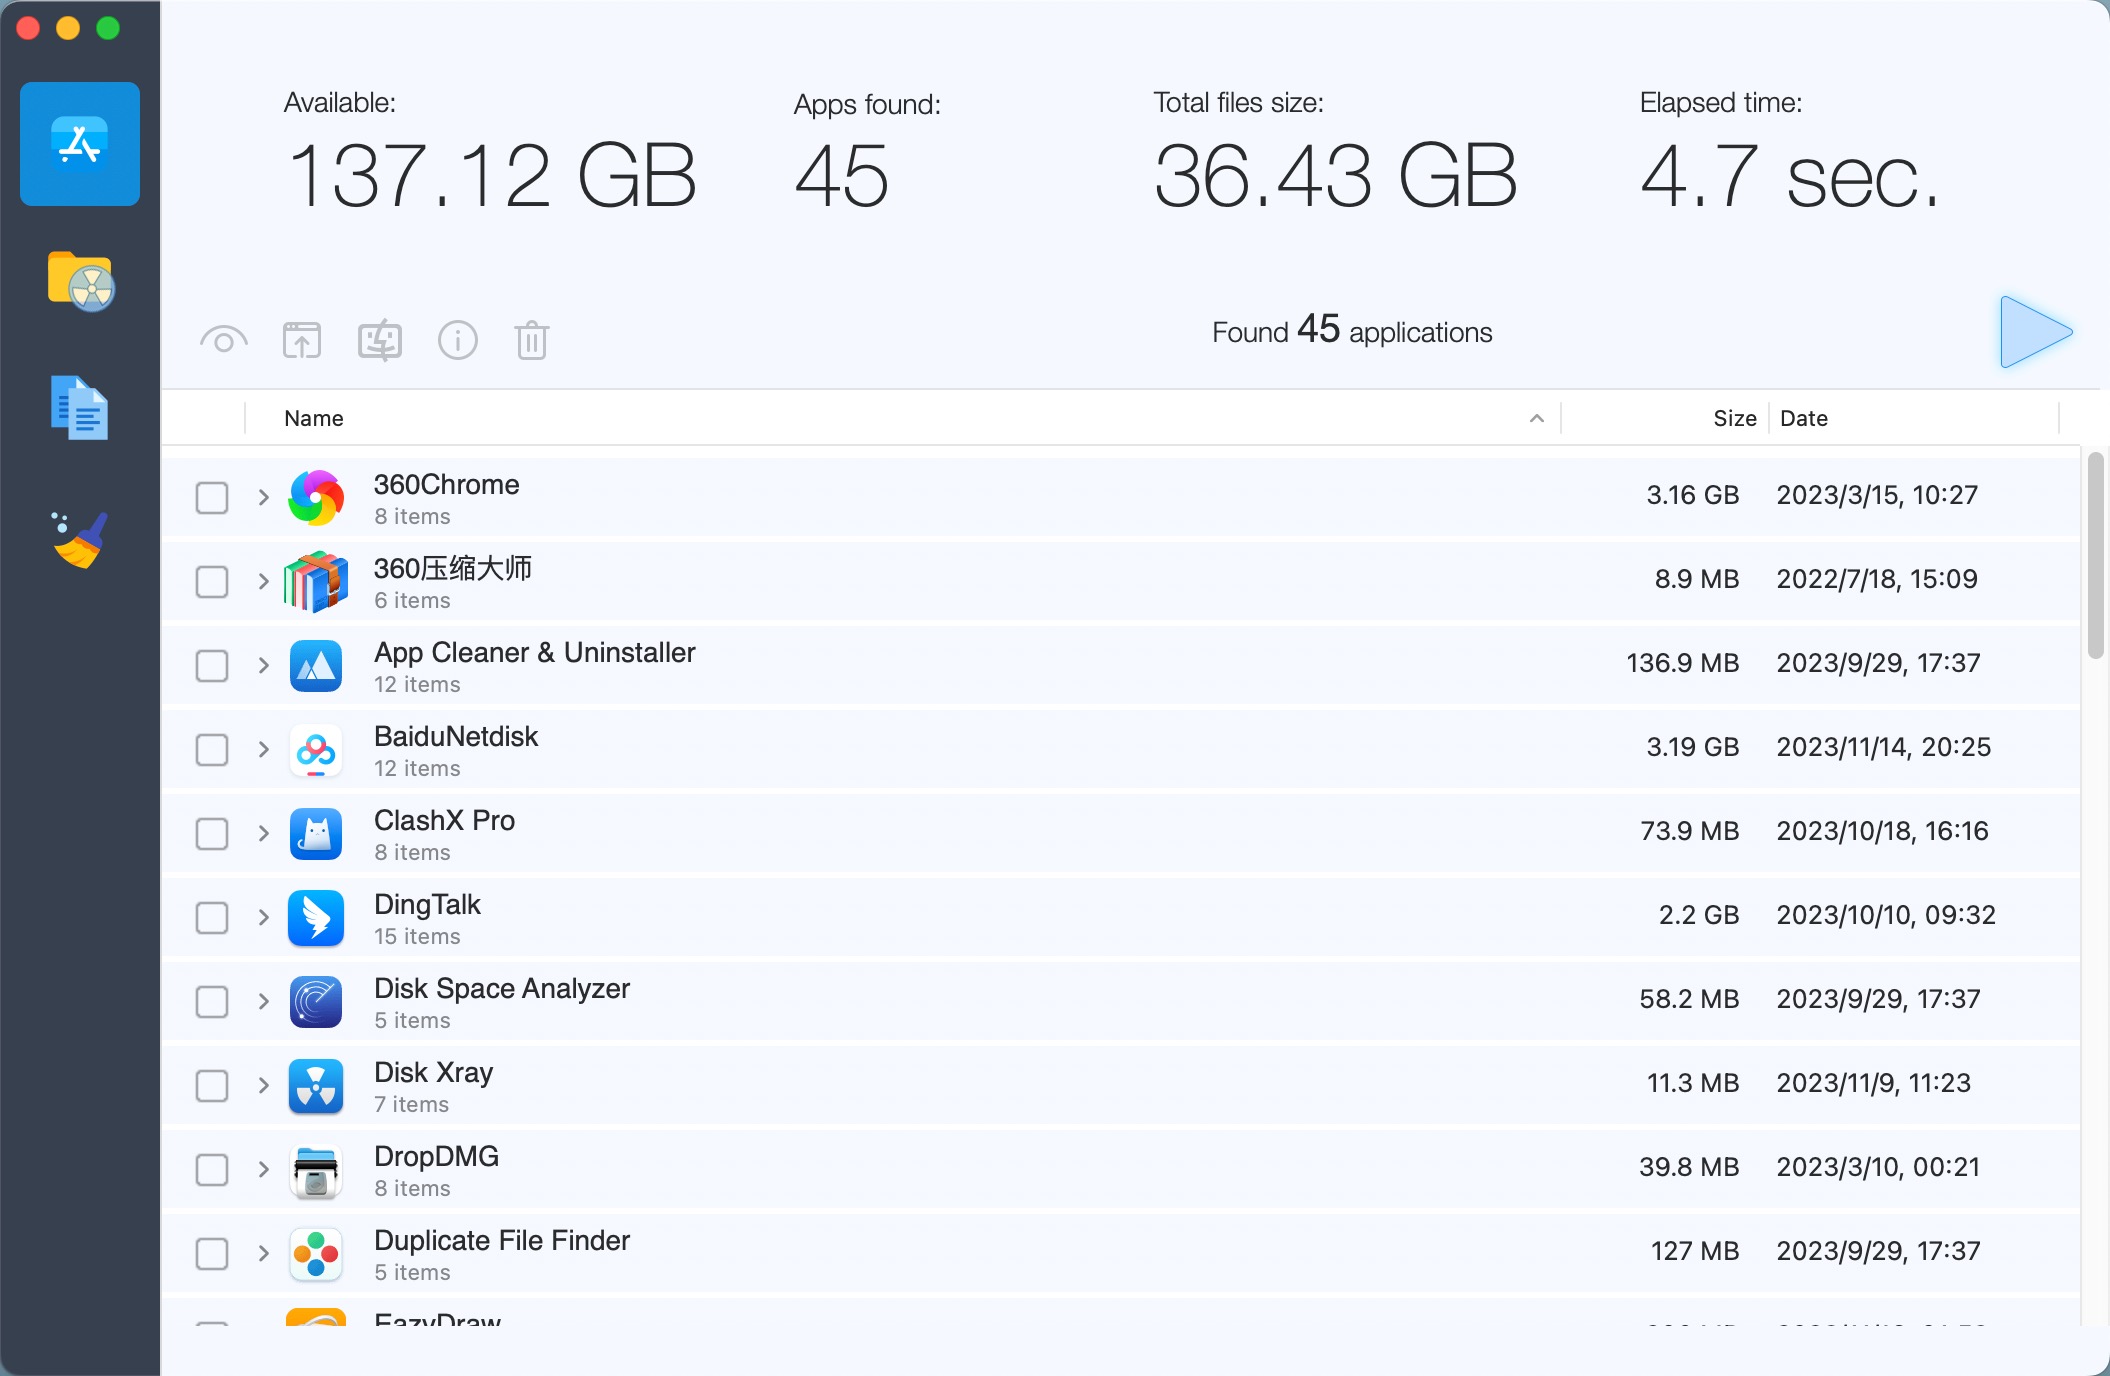Click the DingTalk app icon

[316, 918]
